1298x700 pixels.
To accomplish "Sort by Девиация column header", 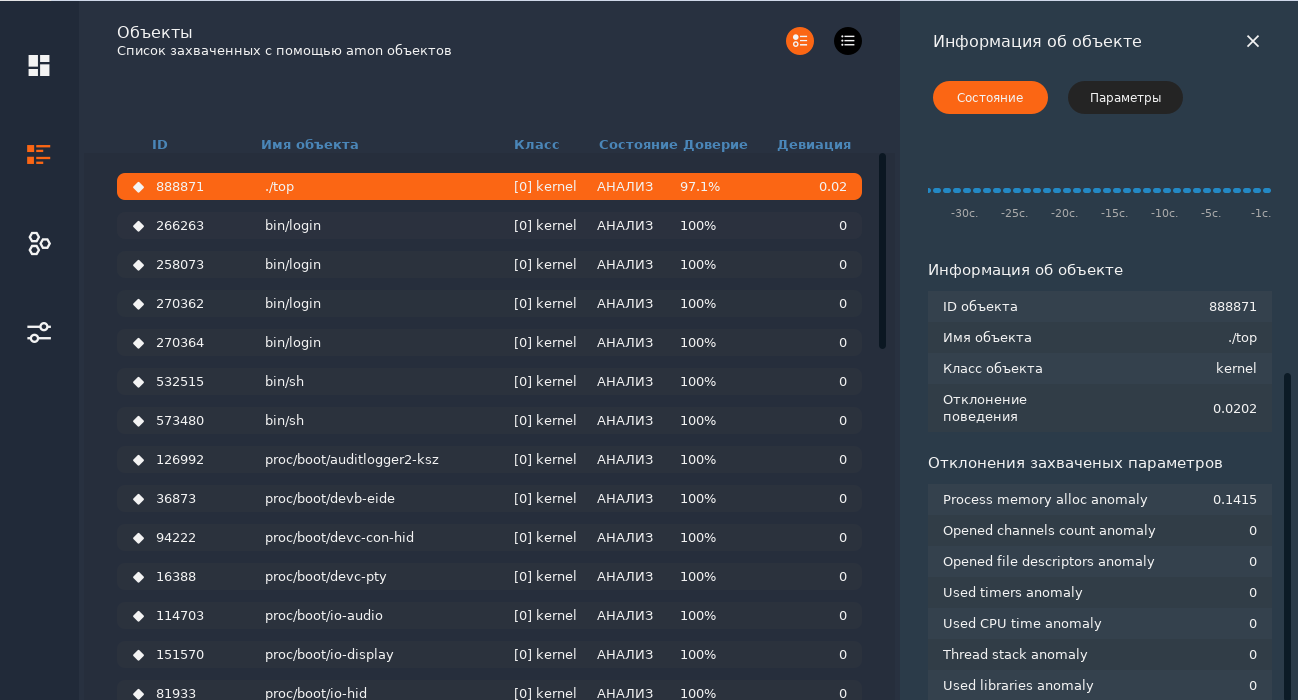I will (x=813, y=145).
